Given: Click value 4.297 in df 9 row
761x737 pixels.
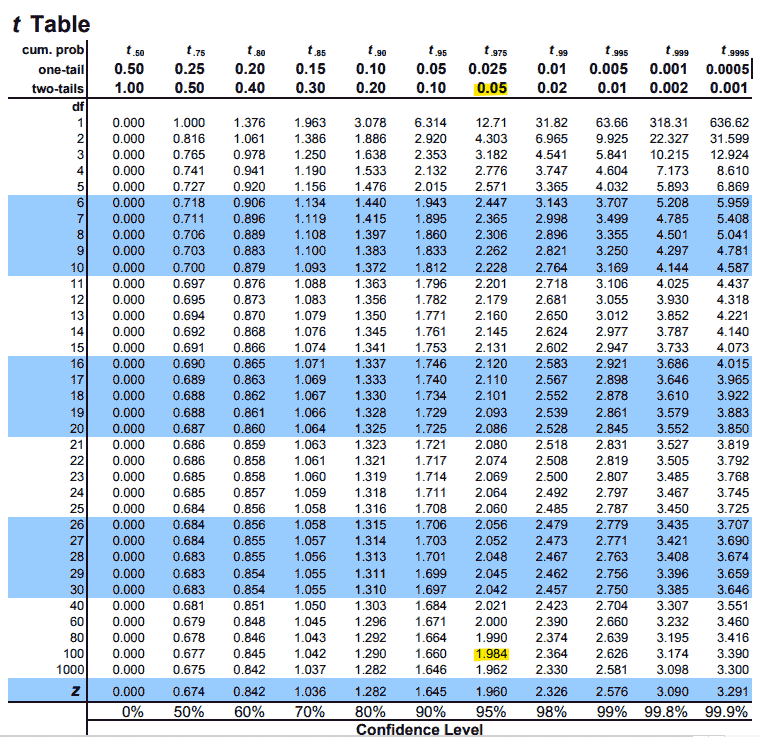Looking at the screenshot, I should (672, 251).
